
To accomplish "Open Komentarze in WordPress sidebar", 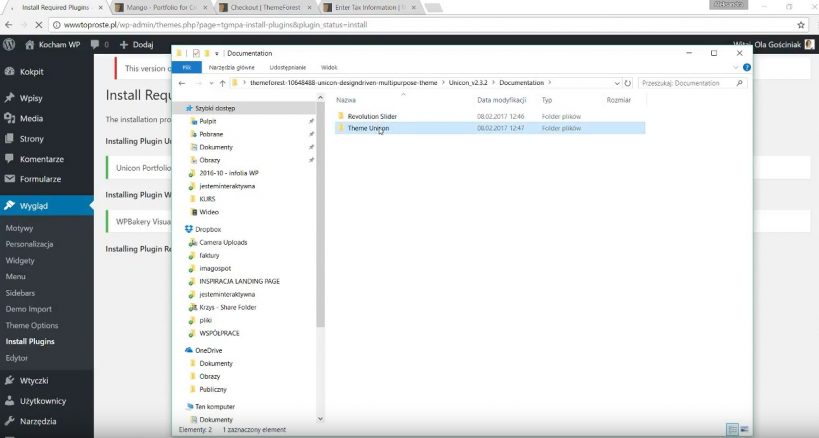I will click(41, 159).
